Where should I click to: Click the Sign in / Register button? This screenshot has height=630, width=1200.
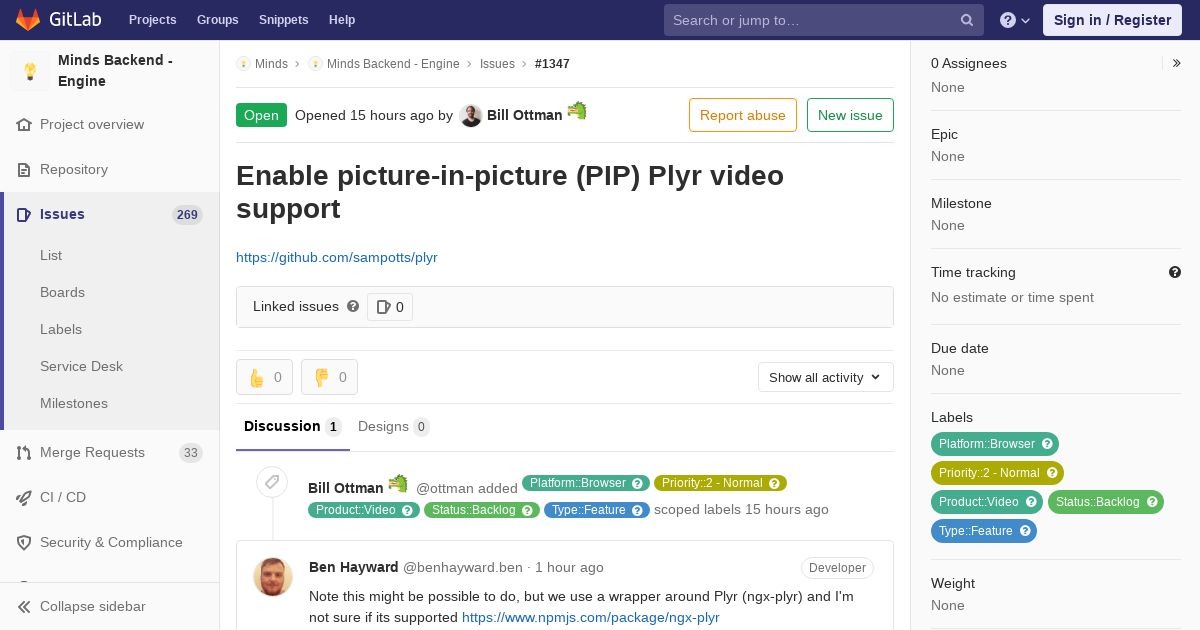coord(1113,20)
